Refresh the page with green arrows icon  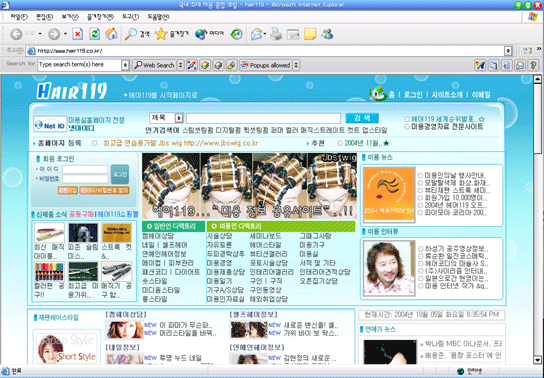[94, 34]
